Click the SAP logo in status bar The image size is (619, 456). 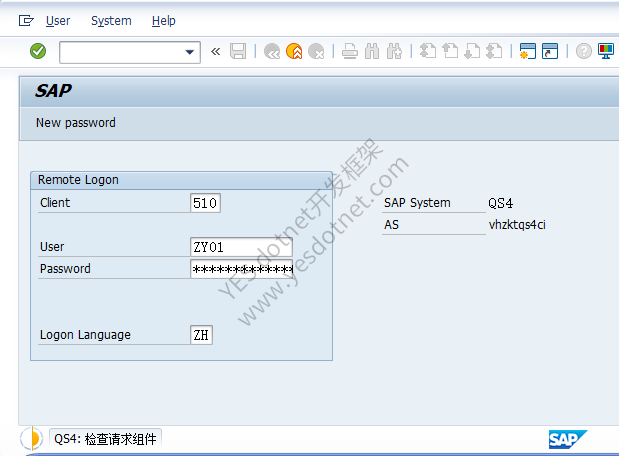[x=568, y=439]
